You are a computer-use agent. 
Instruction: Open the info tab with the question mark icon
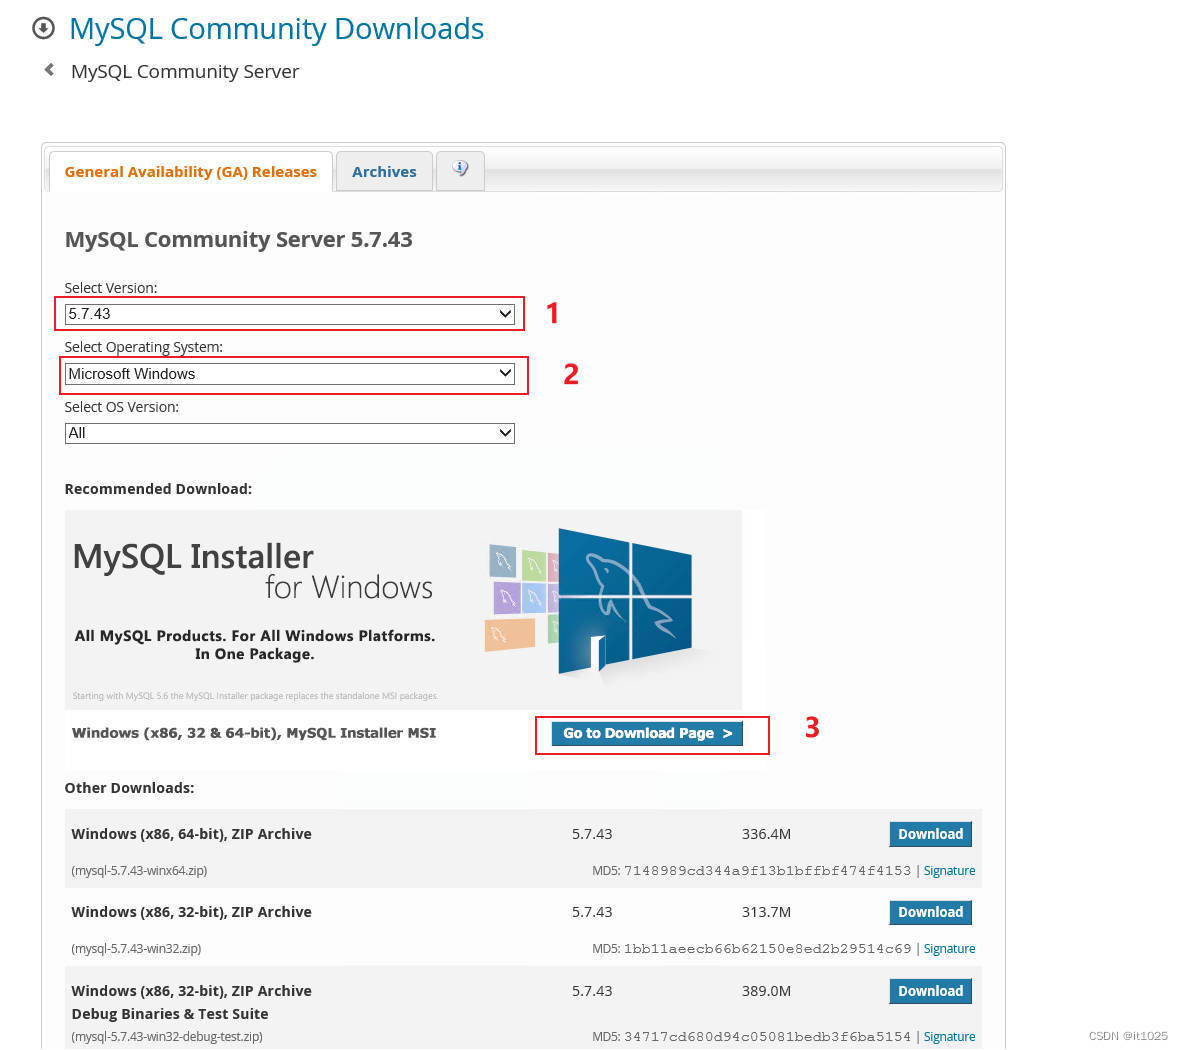pyautogui.click(x=459, y=170)
